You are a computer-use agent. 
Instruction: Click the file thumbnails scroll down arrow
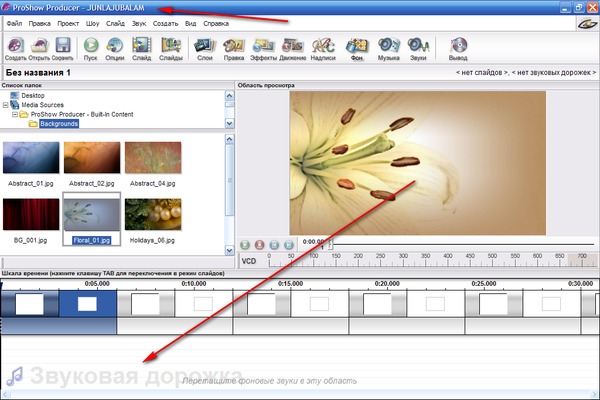[x=229, y=250]
